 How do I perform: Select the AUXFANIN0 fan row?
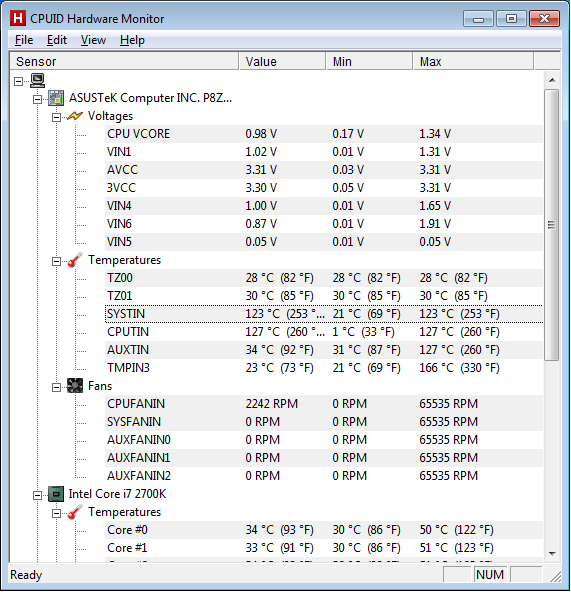point(324,440)
